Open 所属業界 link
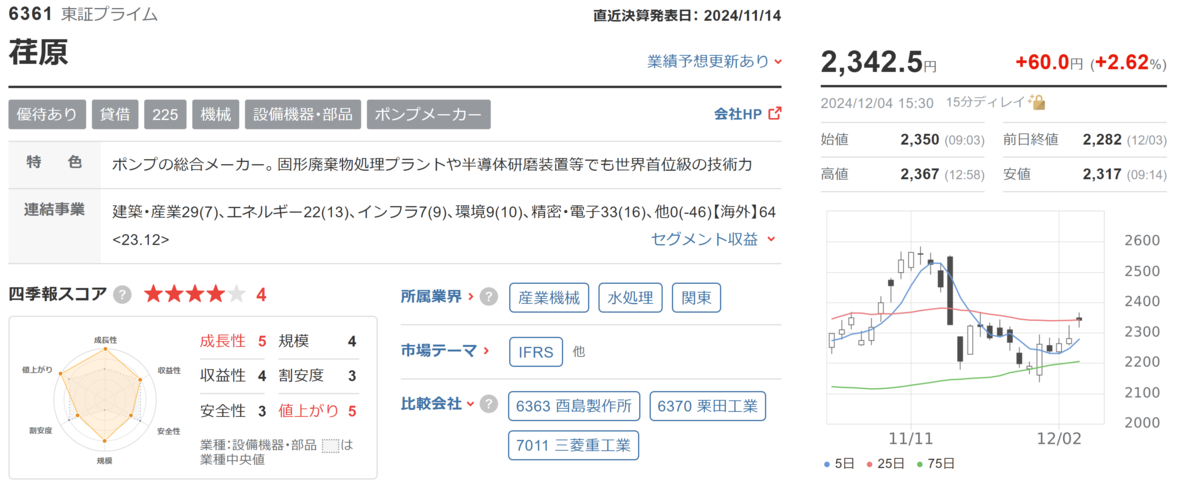Screen dimensions: 1200x483 coord(438,297)
